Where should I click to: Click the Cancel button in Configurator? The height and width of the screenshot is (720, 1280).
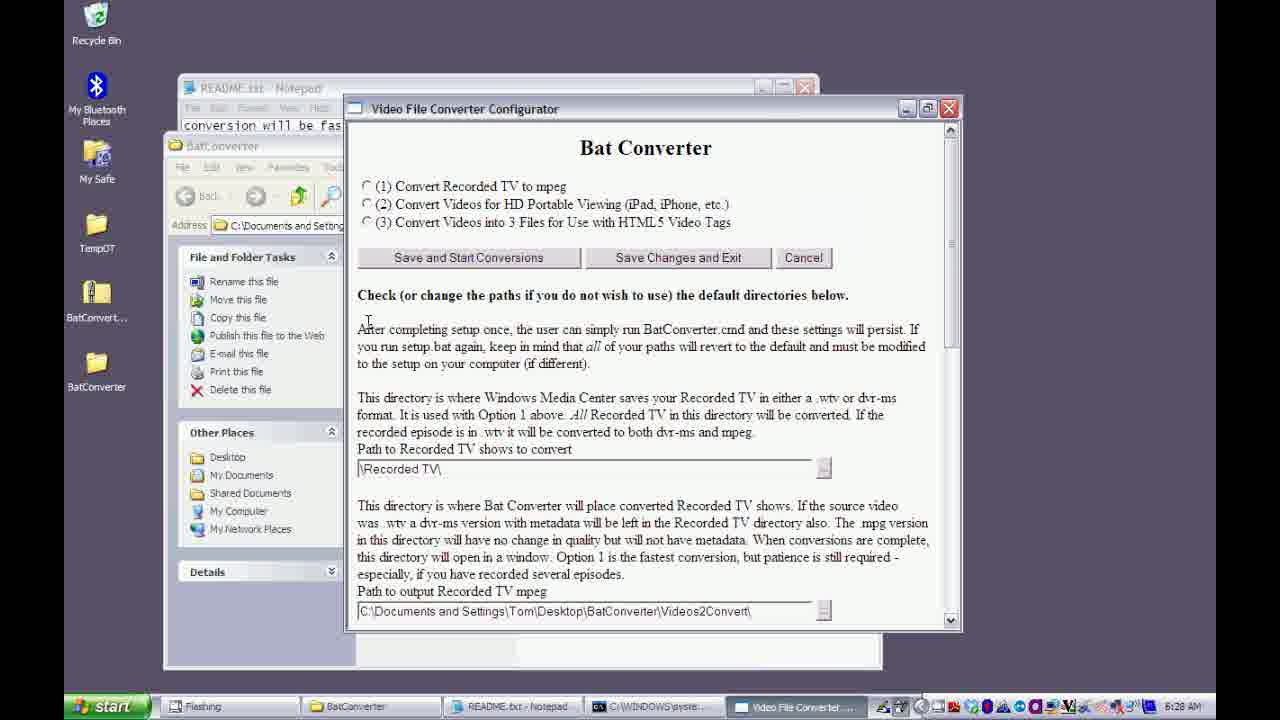click(804, 258)
